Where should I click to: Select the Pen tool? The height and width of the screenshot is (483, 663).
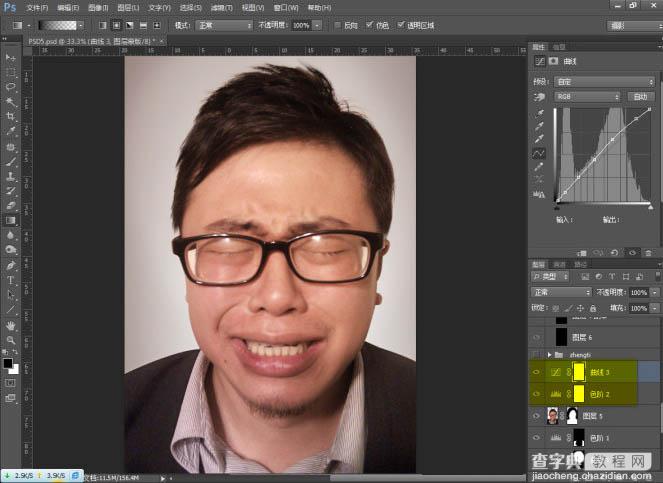coord(11,265)
